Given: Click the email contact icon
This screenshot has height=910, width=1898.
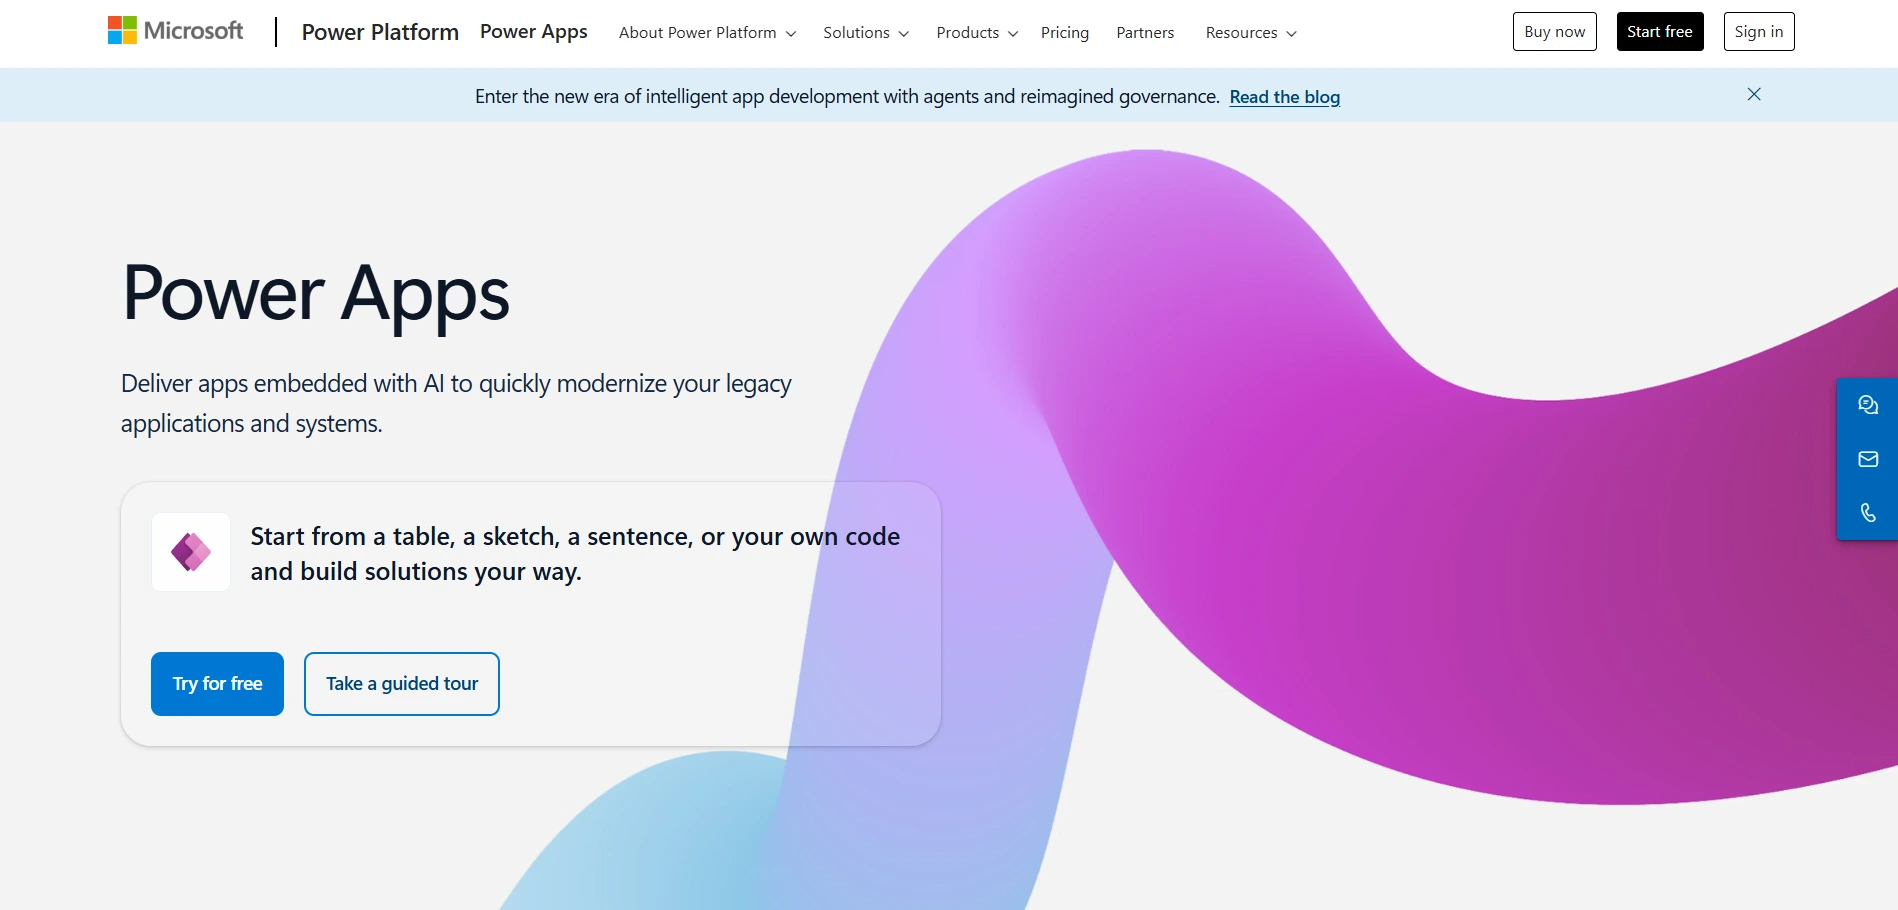Looking at the screenshot, I should [1868, 459].
